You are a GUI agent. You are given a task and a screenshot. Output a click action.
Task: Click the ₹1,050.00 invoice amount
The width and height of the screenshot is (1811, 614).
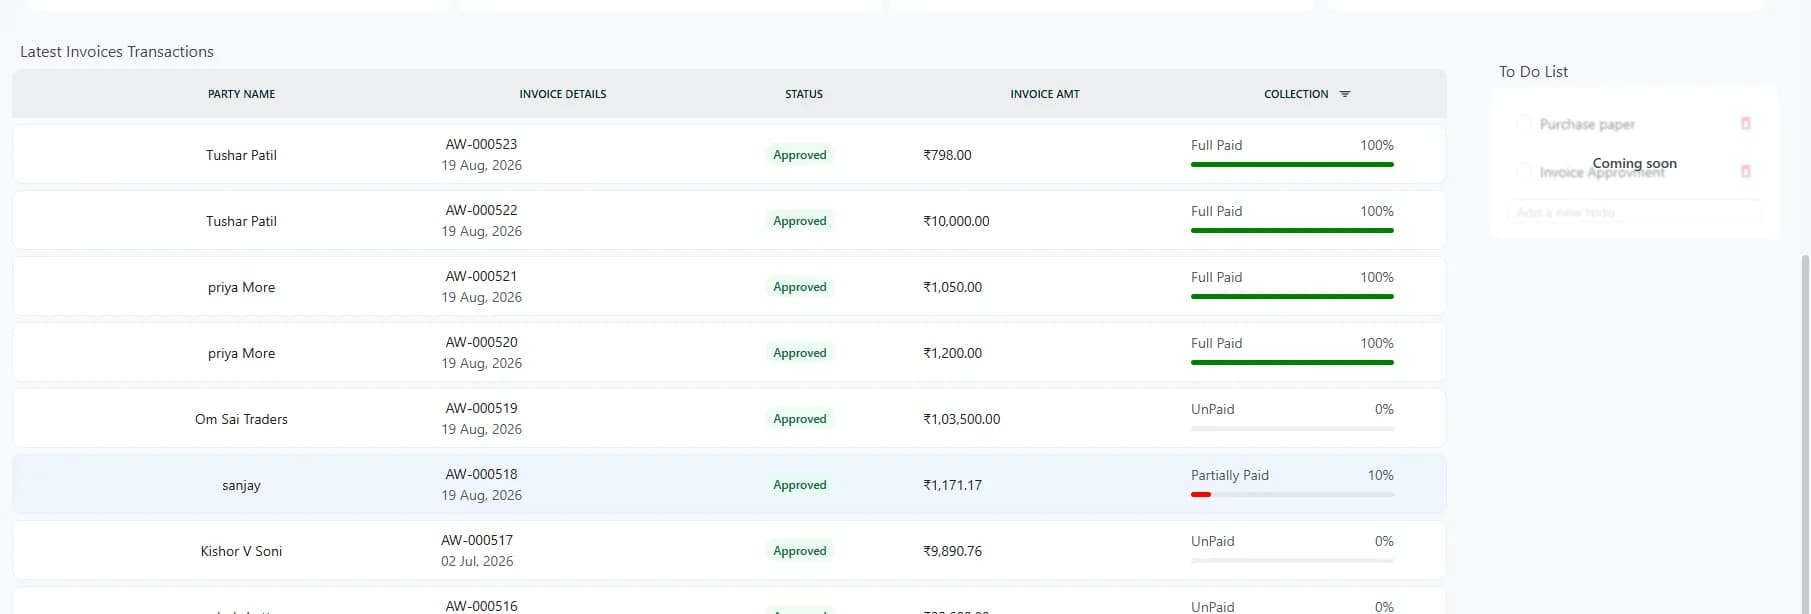[x=952, y=287]
